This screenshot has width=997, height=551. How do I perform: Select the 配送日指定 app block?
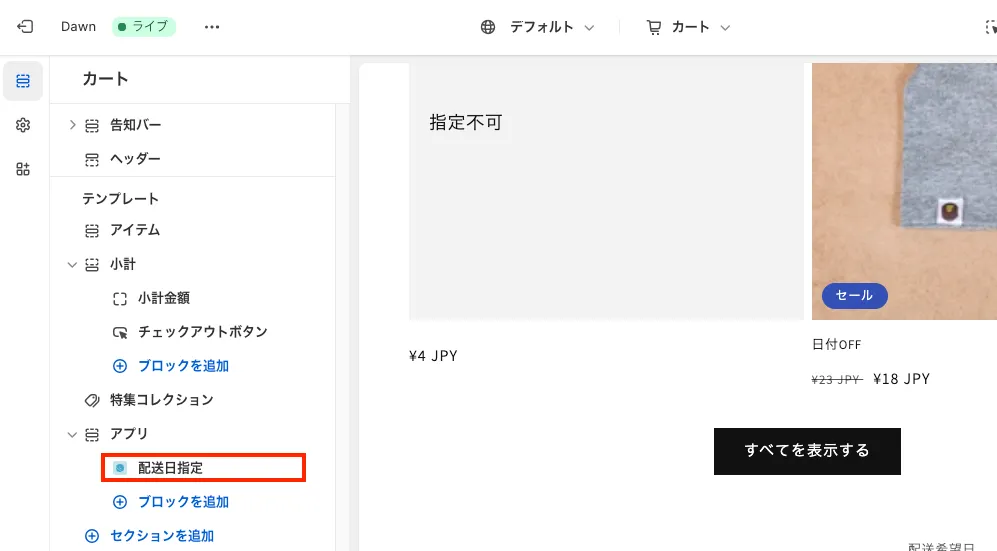click(x=171, y=468)
